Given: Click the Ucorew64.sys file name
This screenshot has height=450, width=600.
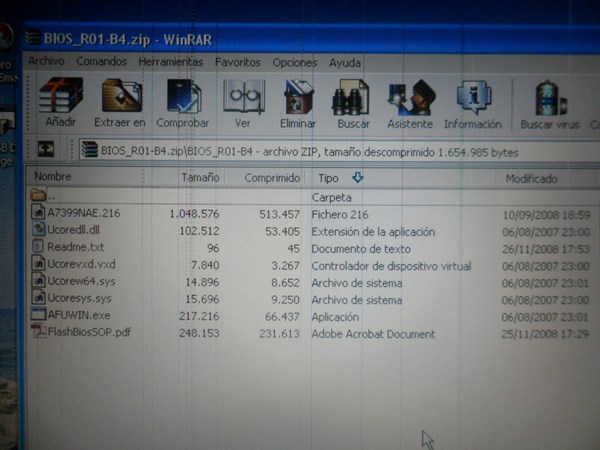Looking at the screenshot, I should point(81,281).
